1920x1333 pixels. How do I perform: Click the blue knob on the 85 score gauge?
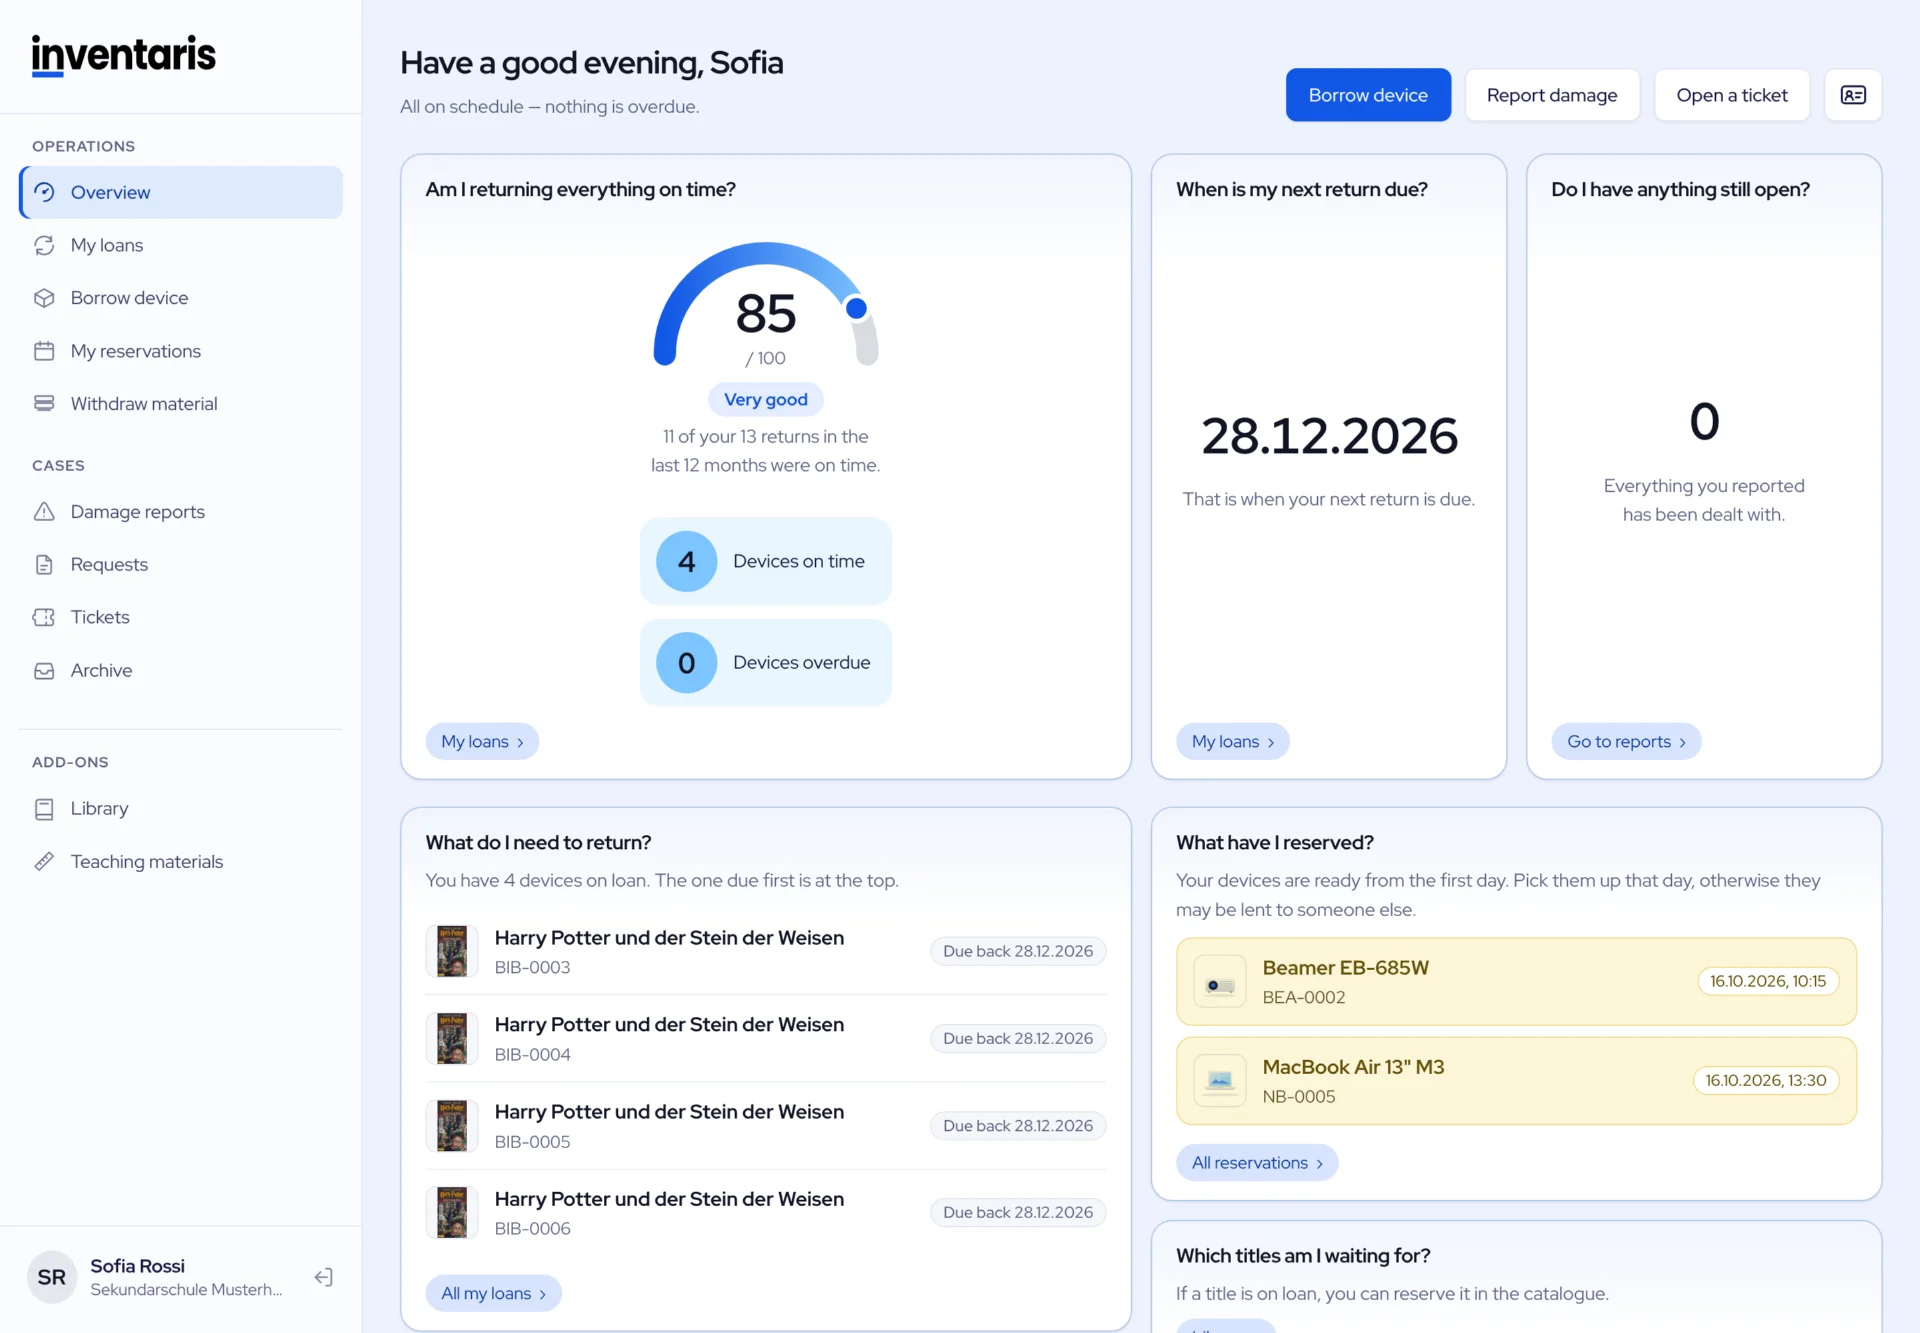856,309
